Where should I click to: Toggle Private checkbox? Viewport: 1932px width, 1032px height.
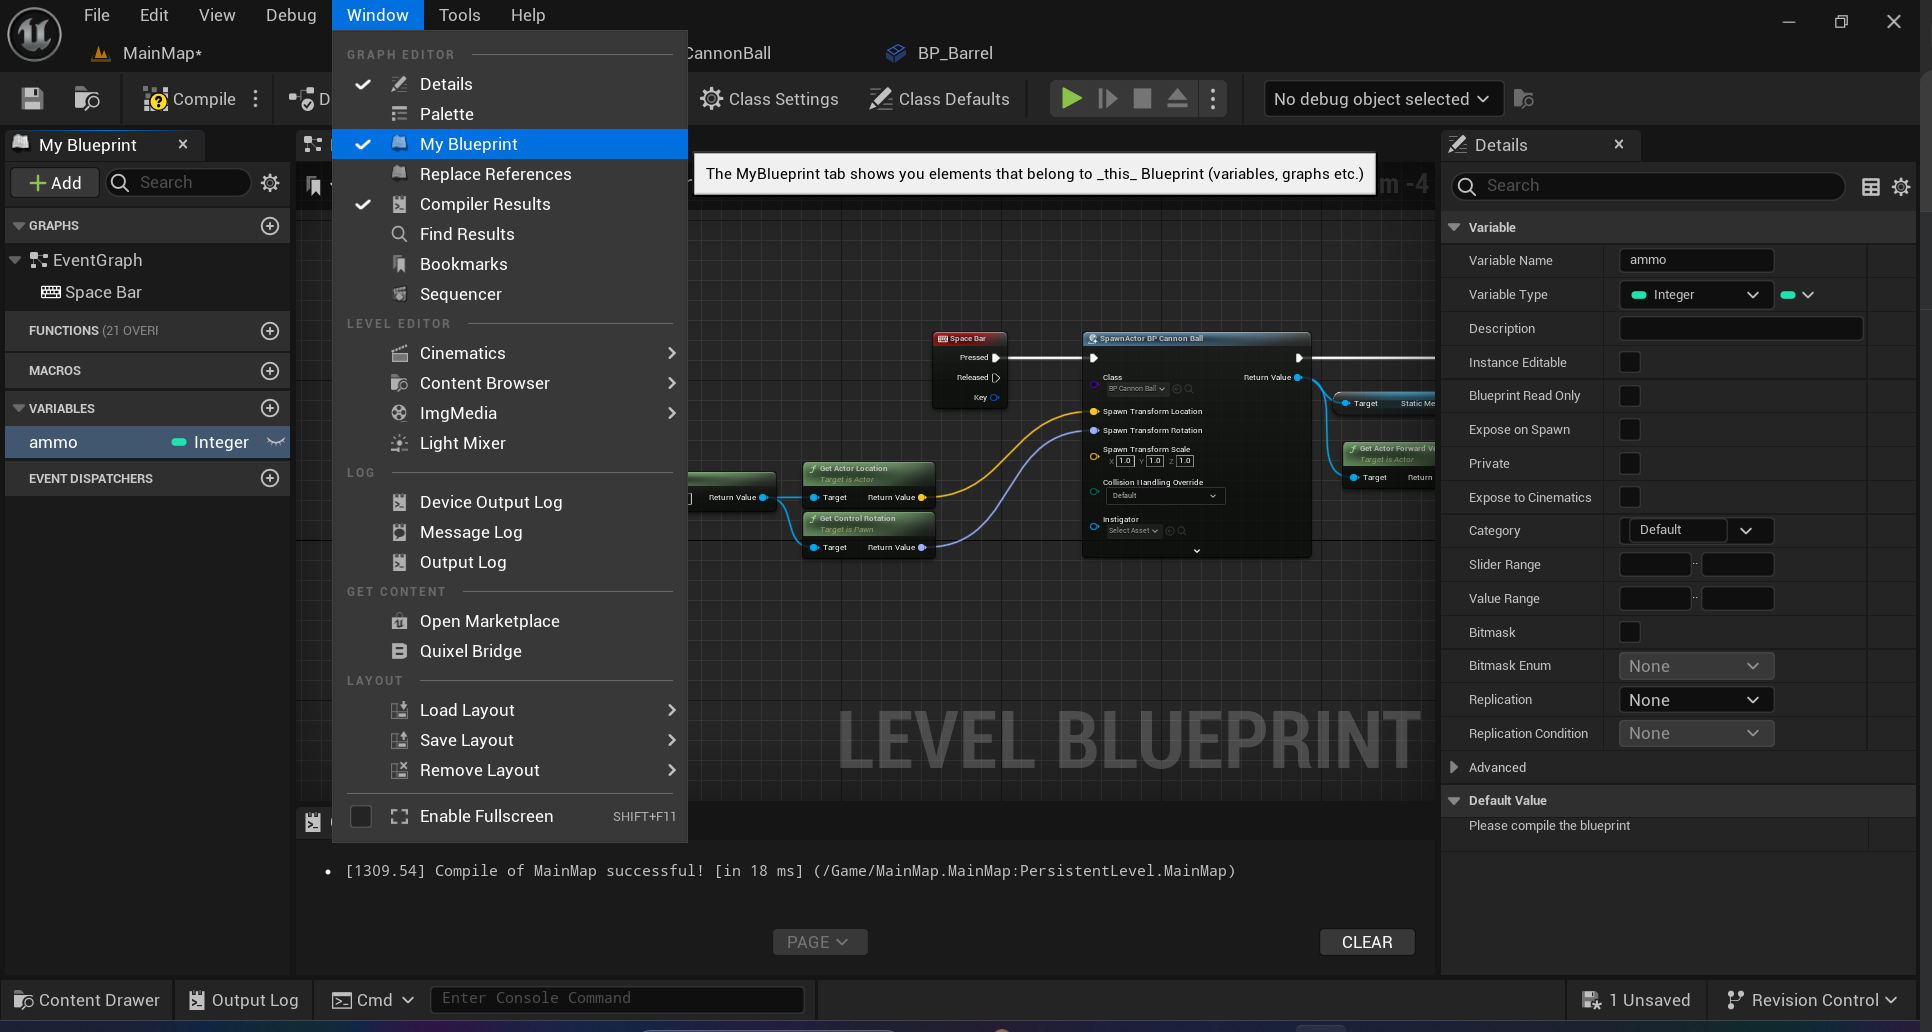(x=1630, y=464)
